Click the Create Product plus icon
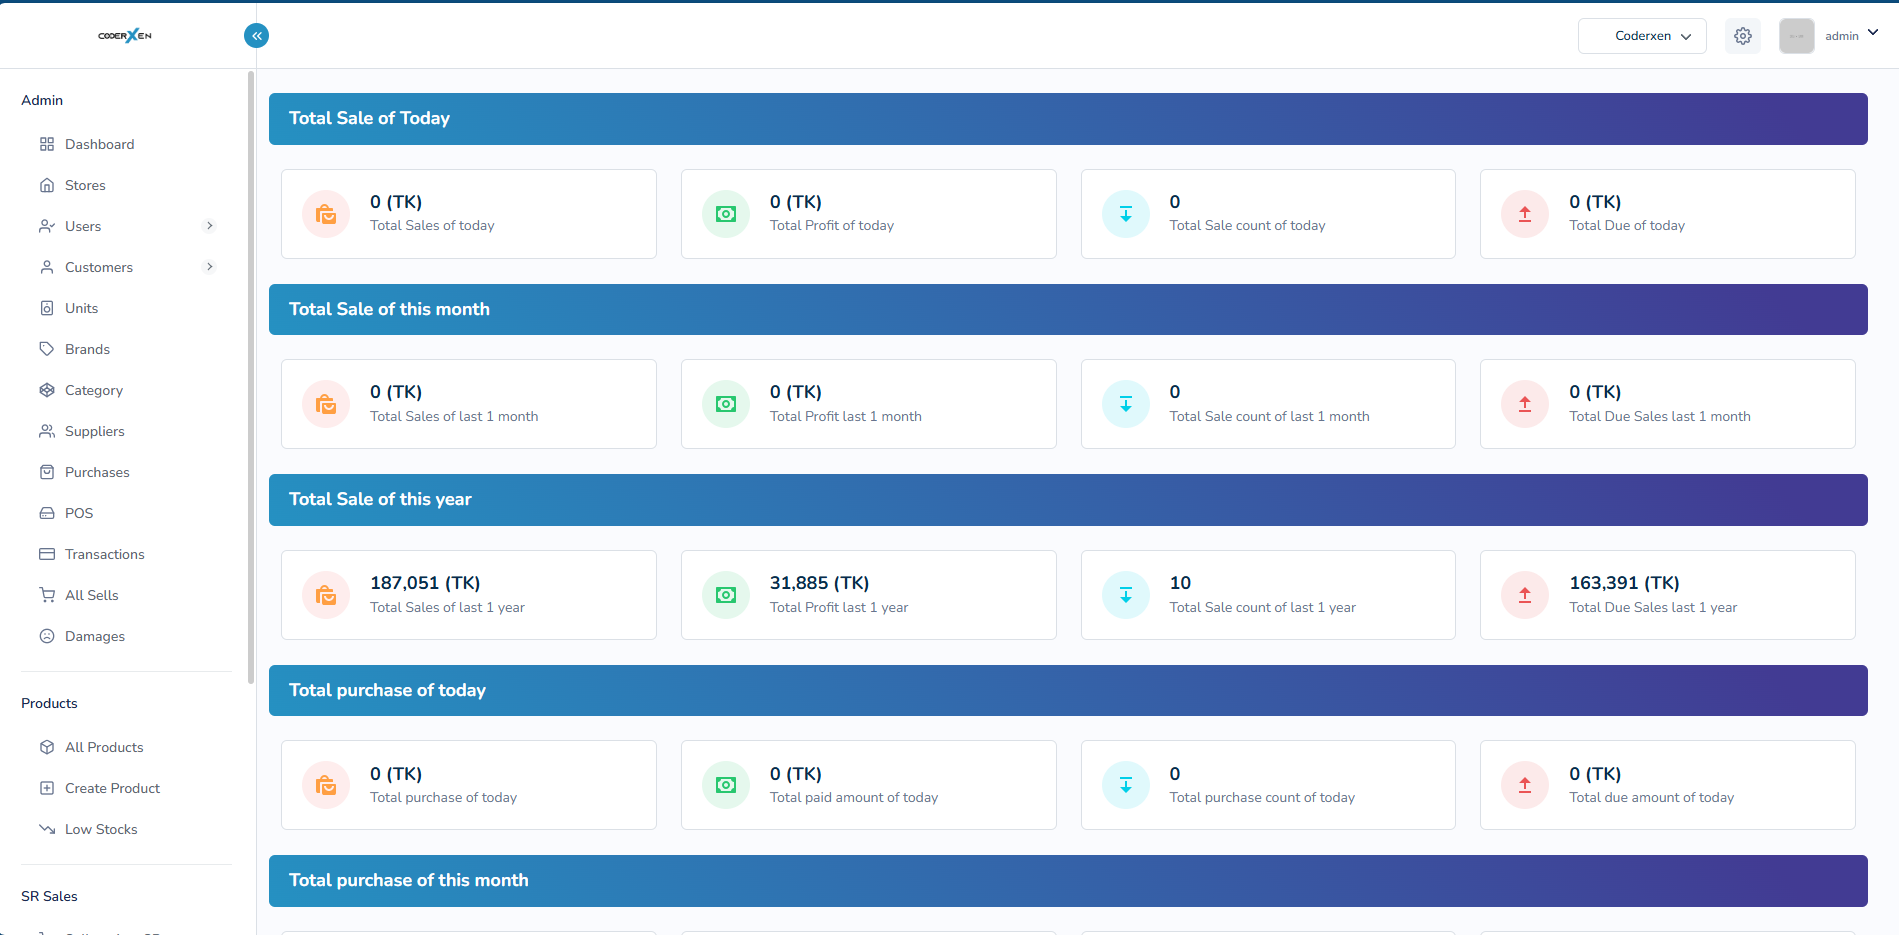Image resolution: width=1899 pixels, height=935 pixels. 47,788
